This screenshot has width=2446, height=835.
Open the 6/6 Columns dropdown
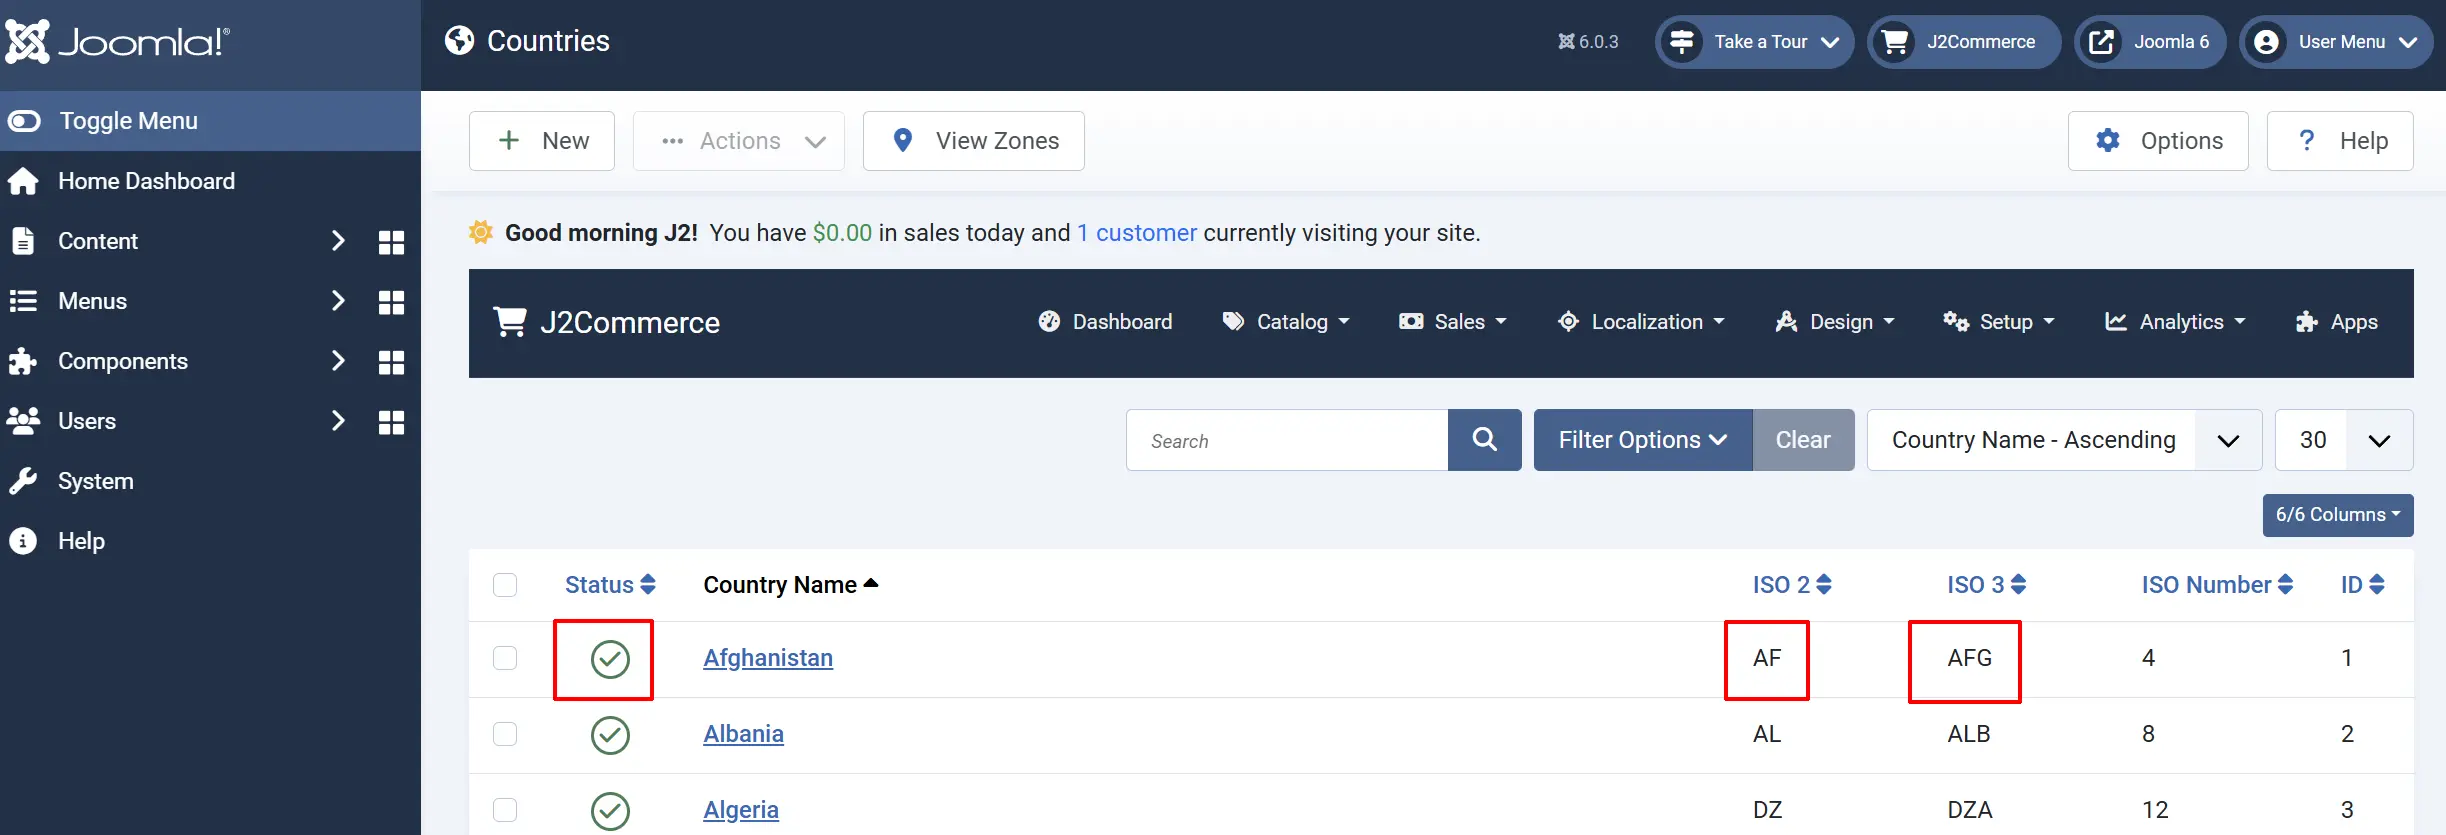[2338, 515]
